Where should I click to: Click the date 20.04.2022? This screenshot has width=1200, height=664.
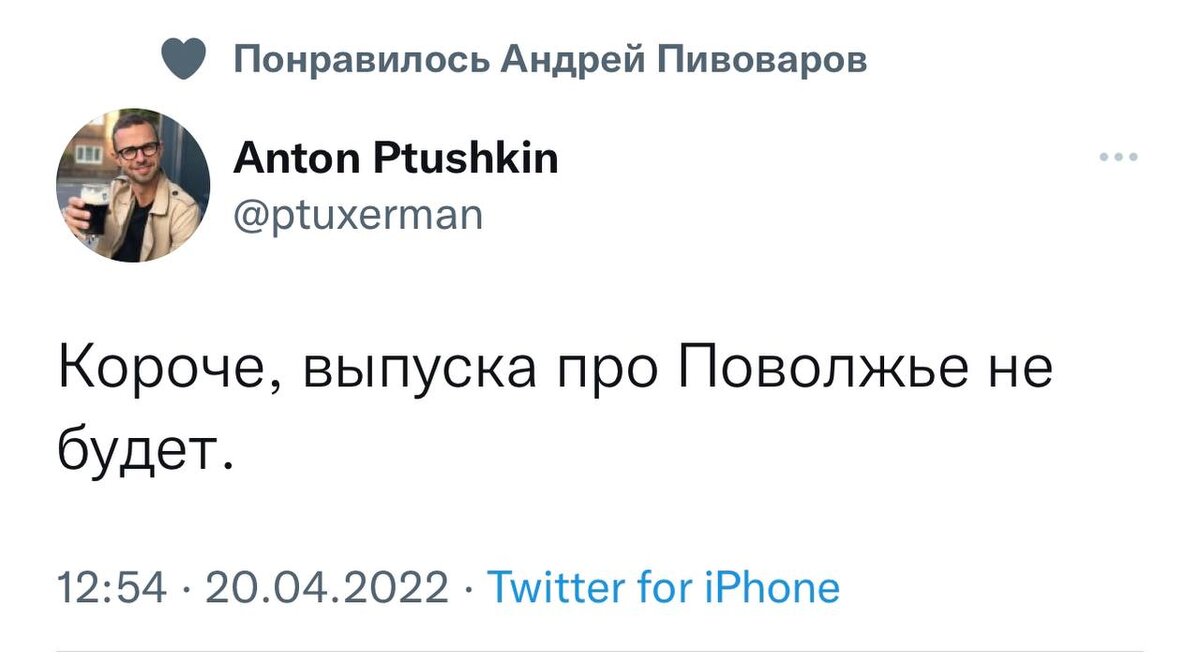pos(327,588)
